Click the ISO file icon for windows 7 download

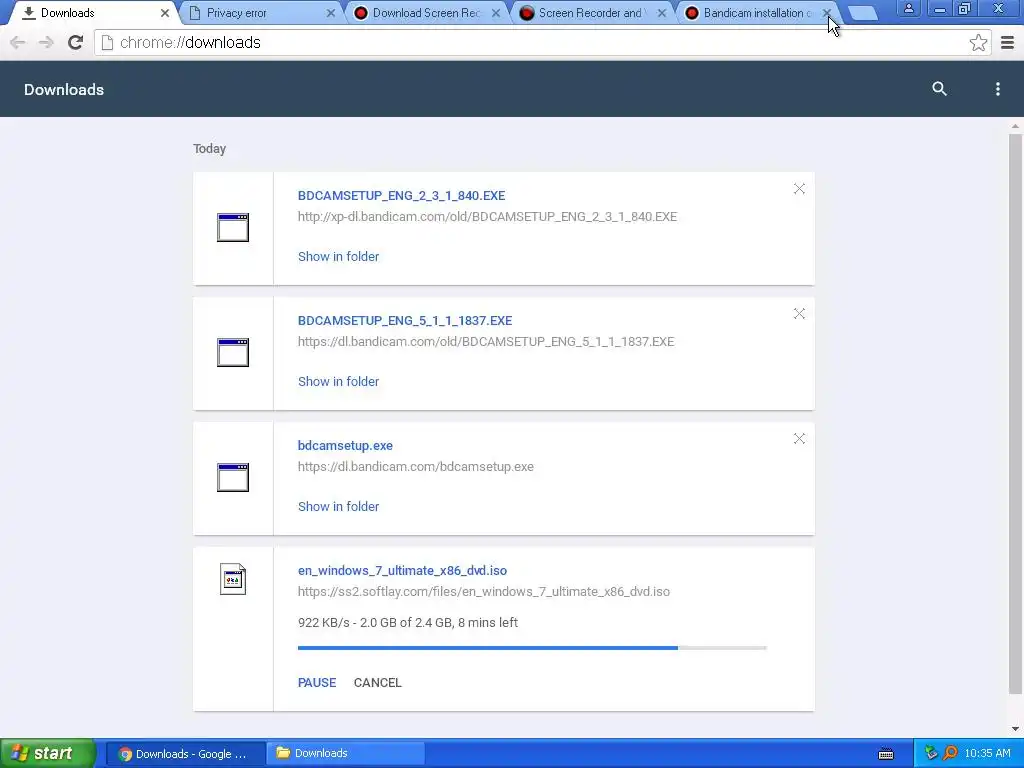click(x=232, y=579)
